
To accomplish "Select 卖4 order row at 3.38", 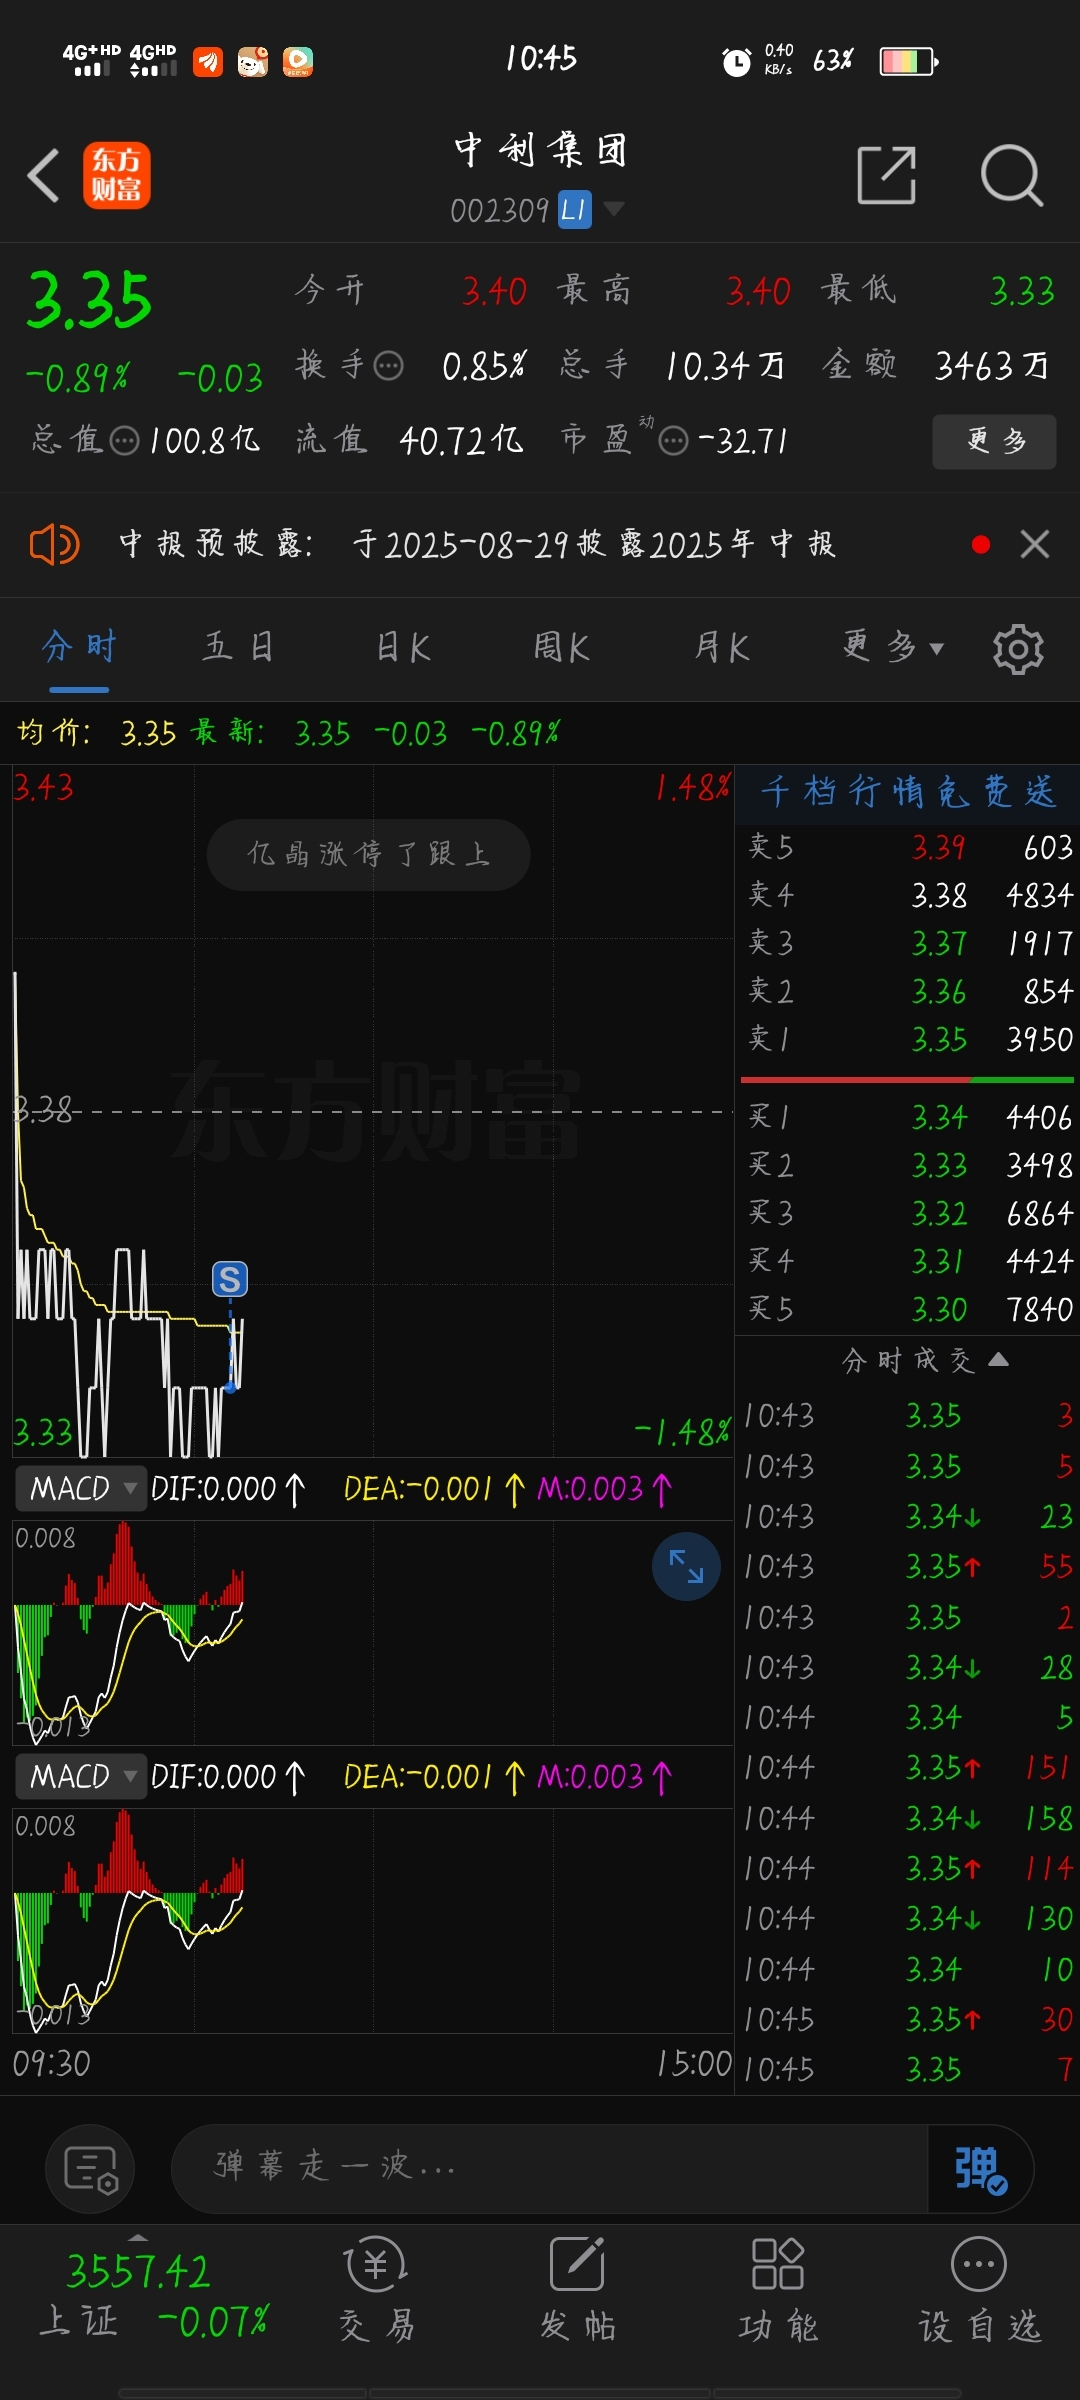I will (909, 895).
